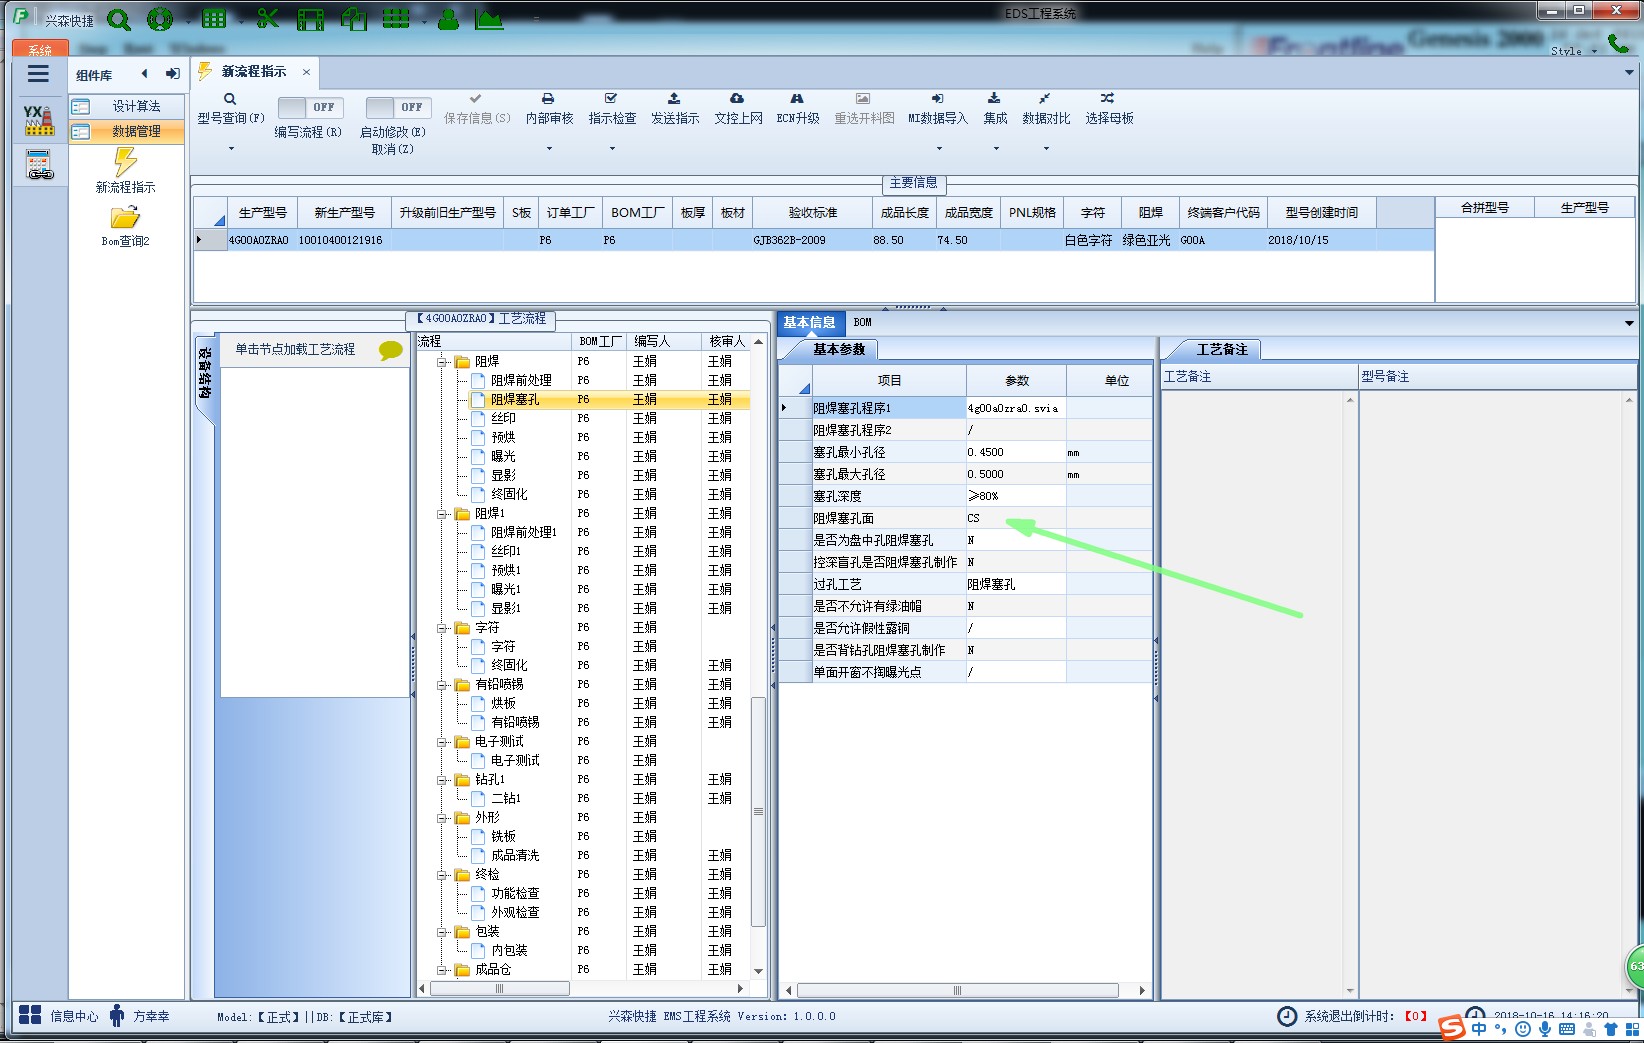Click the vertical 设备结构 side tab
This screenshot has height=1043, width=1644.
pos(204,374)
